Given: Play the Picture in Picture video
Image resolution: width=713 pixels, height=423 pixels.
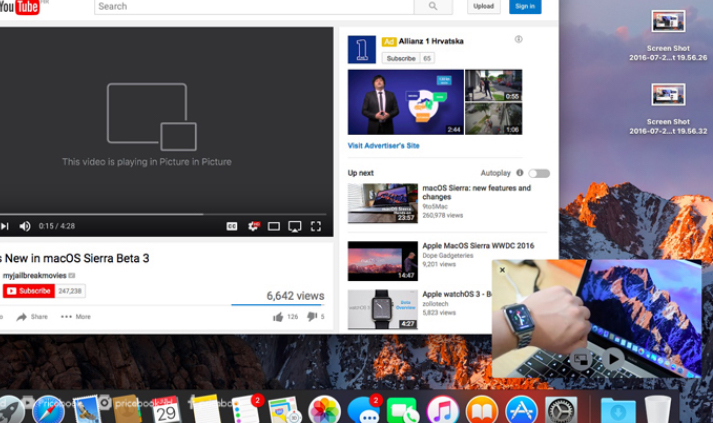Looking at the screenshot, I should (613, 359).
